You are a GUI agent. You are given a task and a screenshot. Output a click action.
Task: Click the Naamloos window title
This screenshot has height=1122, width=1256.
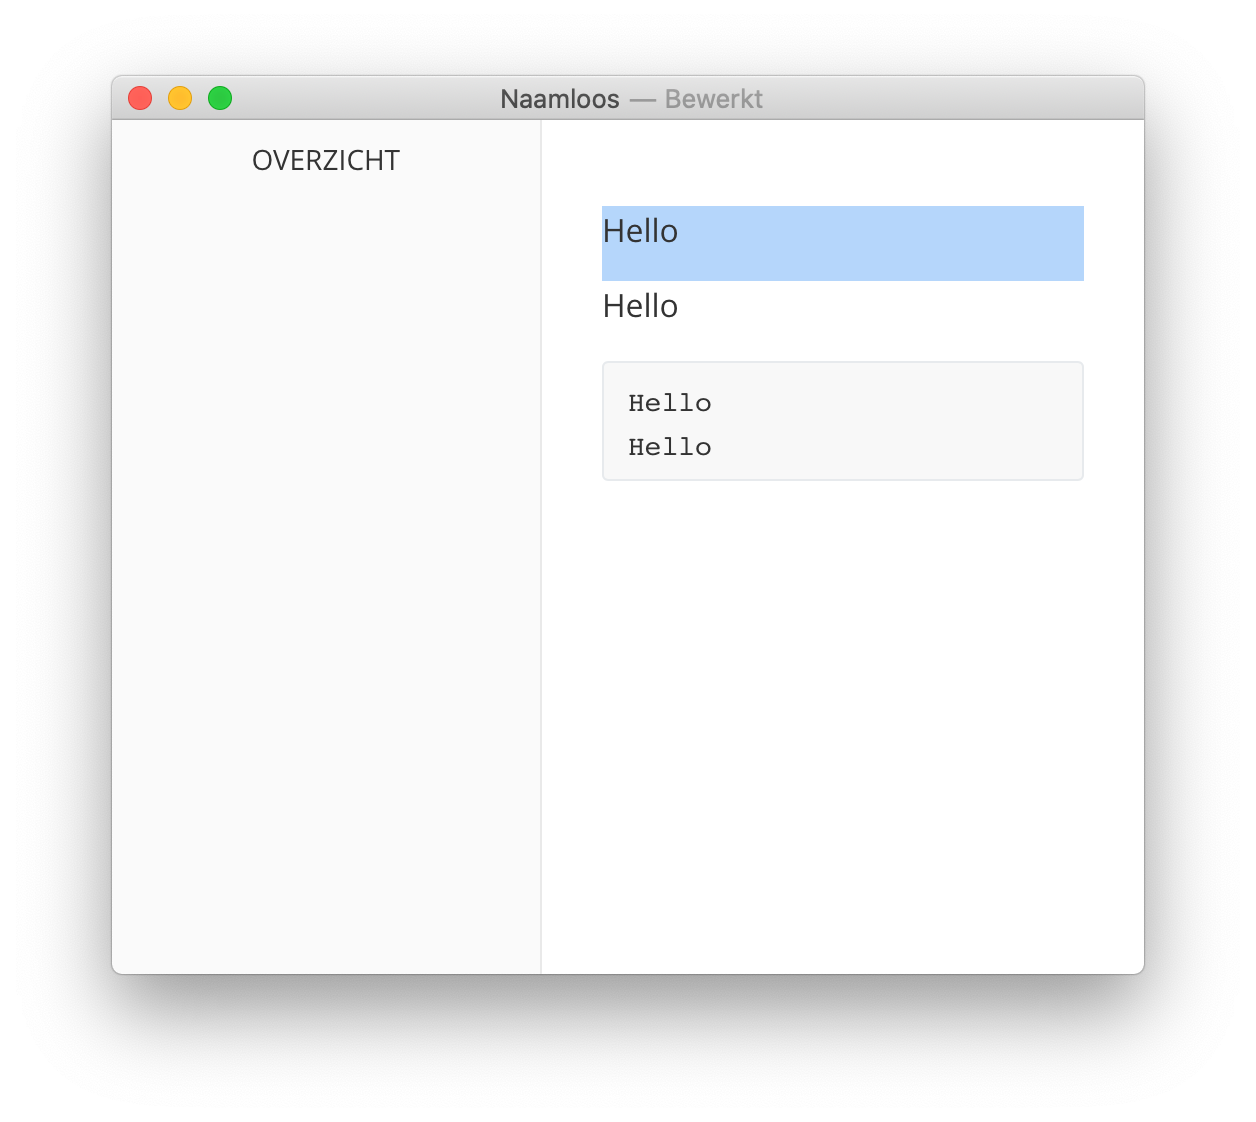point(560,99)
